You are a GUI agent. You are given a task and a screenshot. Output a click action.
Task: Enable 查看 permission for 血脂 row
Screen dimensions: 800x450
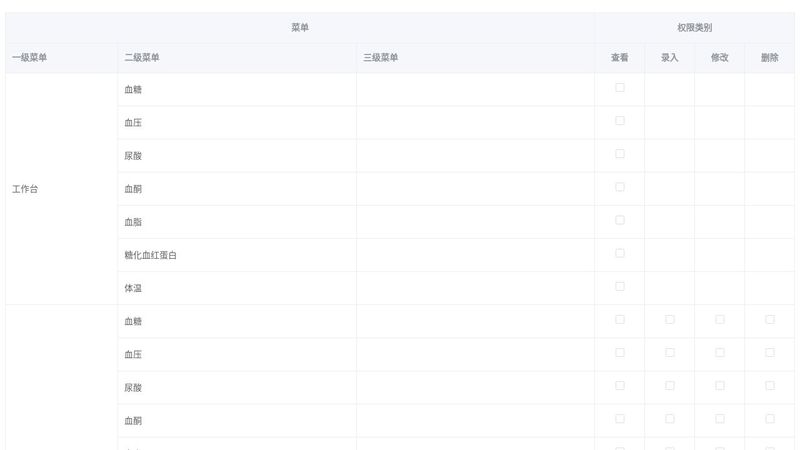click(620, 220)
